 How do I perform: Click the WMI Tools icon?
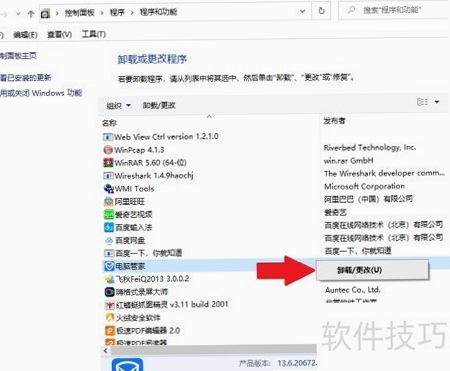109,189
